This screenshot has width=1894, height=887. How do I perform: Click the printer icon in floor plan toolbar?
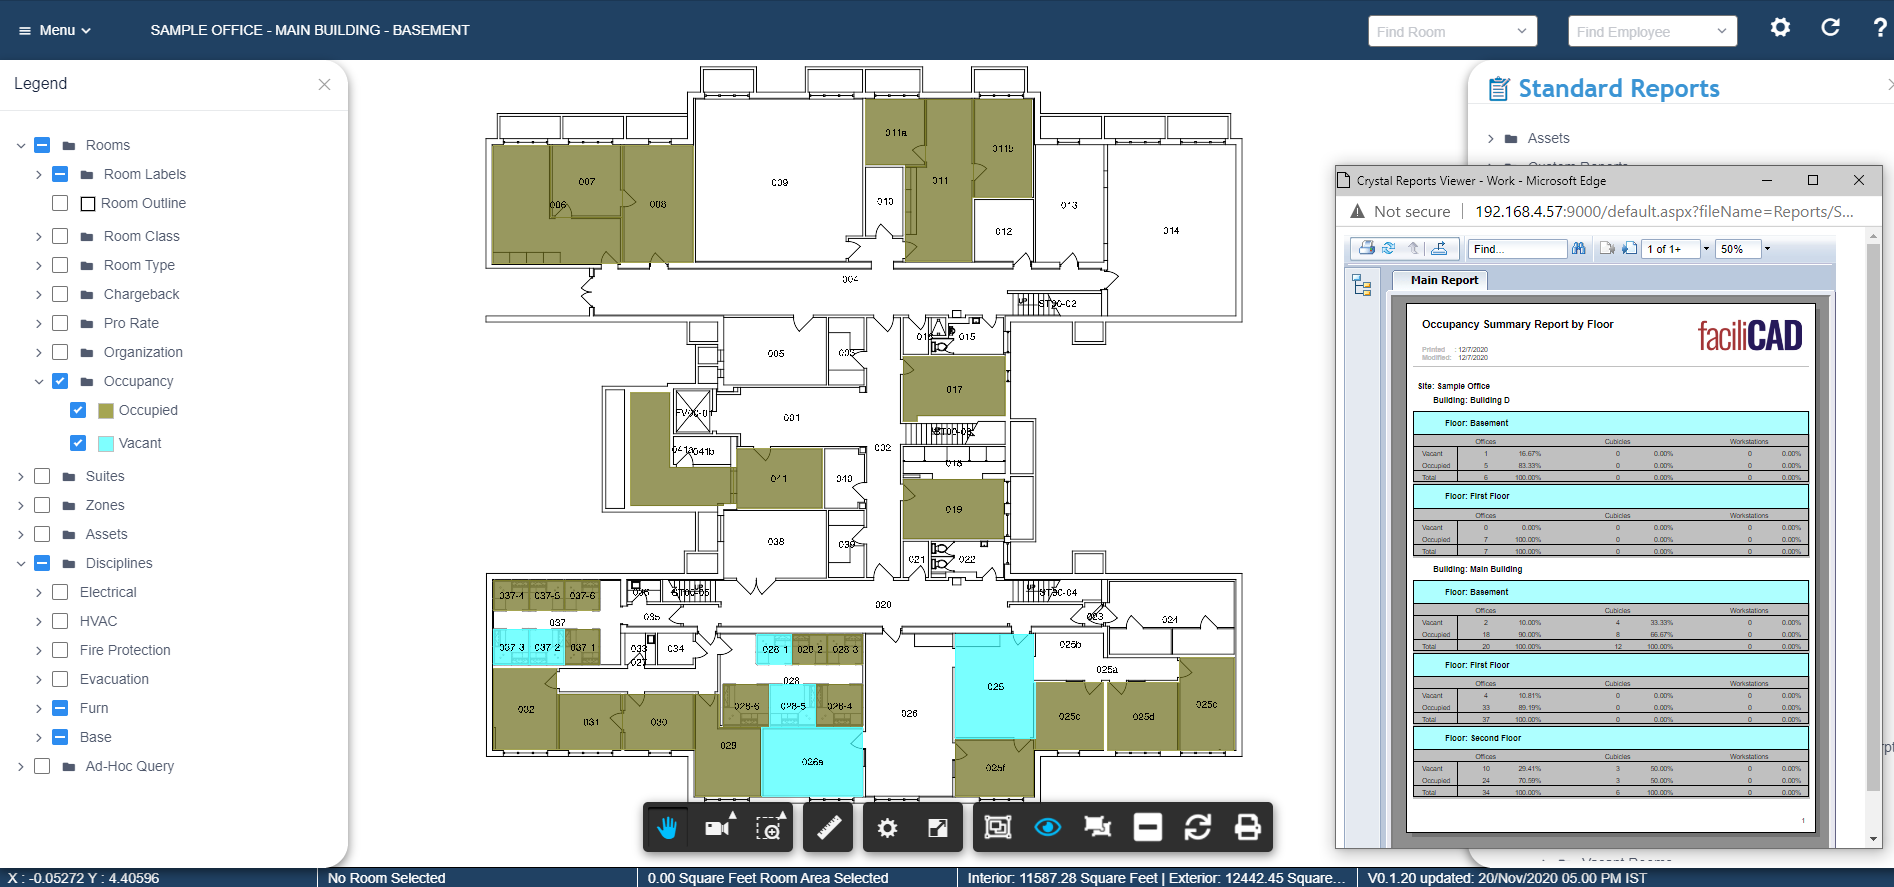click(x=1247, y=827)
